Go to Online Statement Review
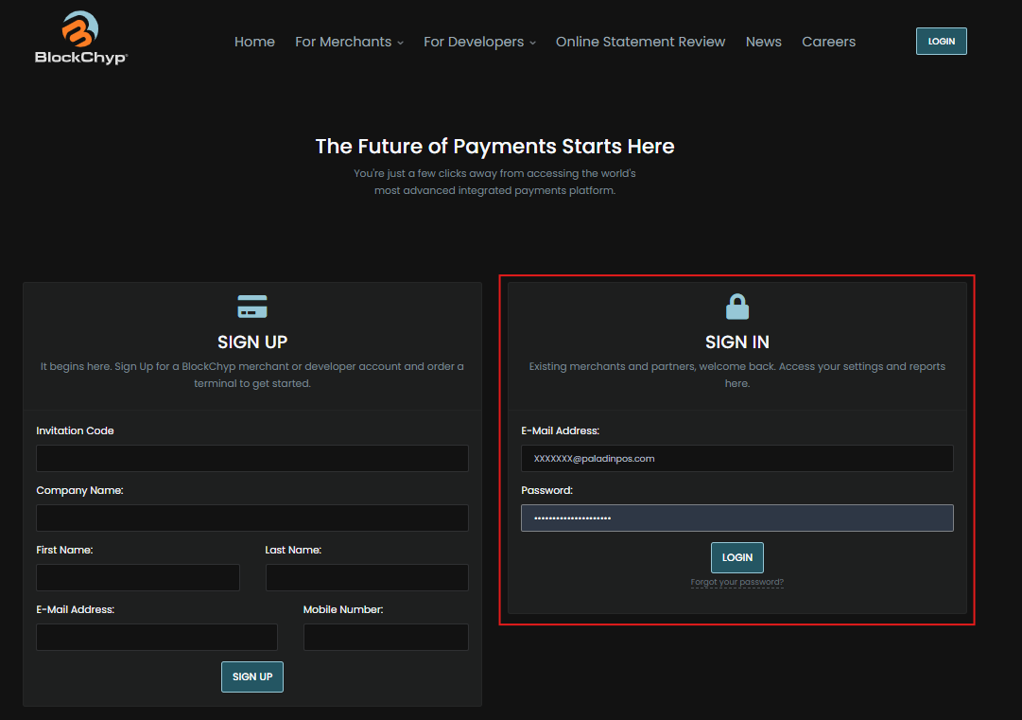 640,42
